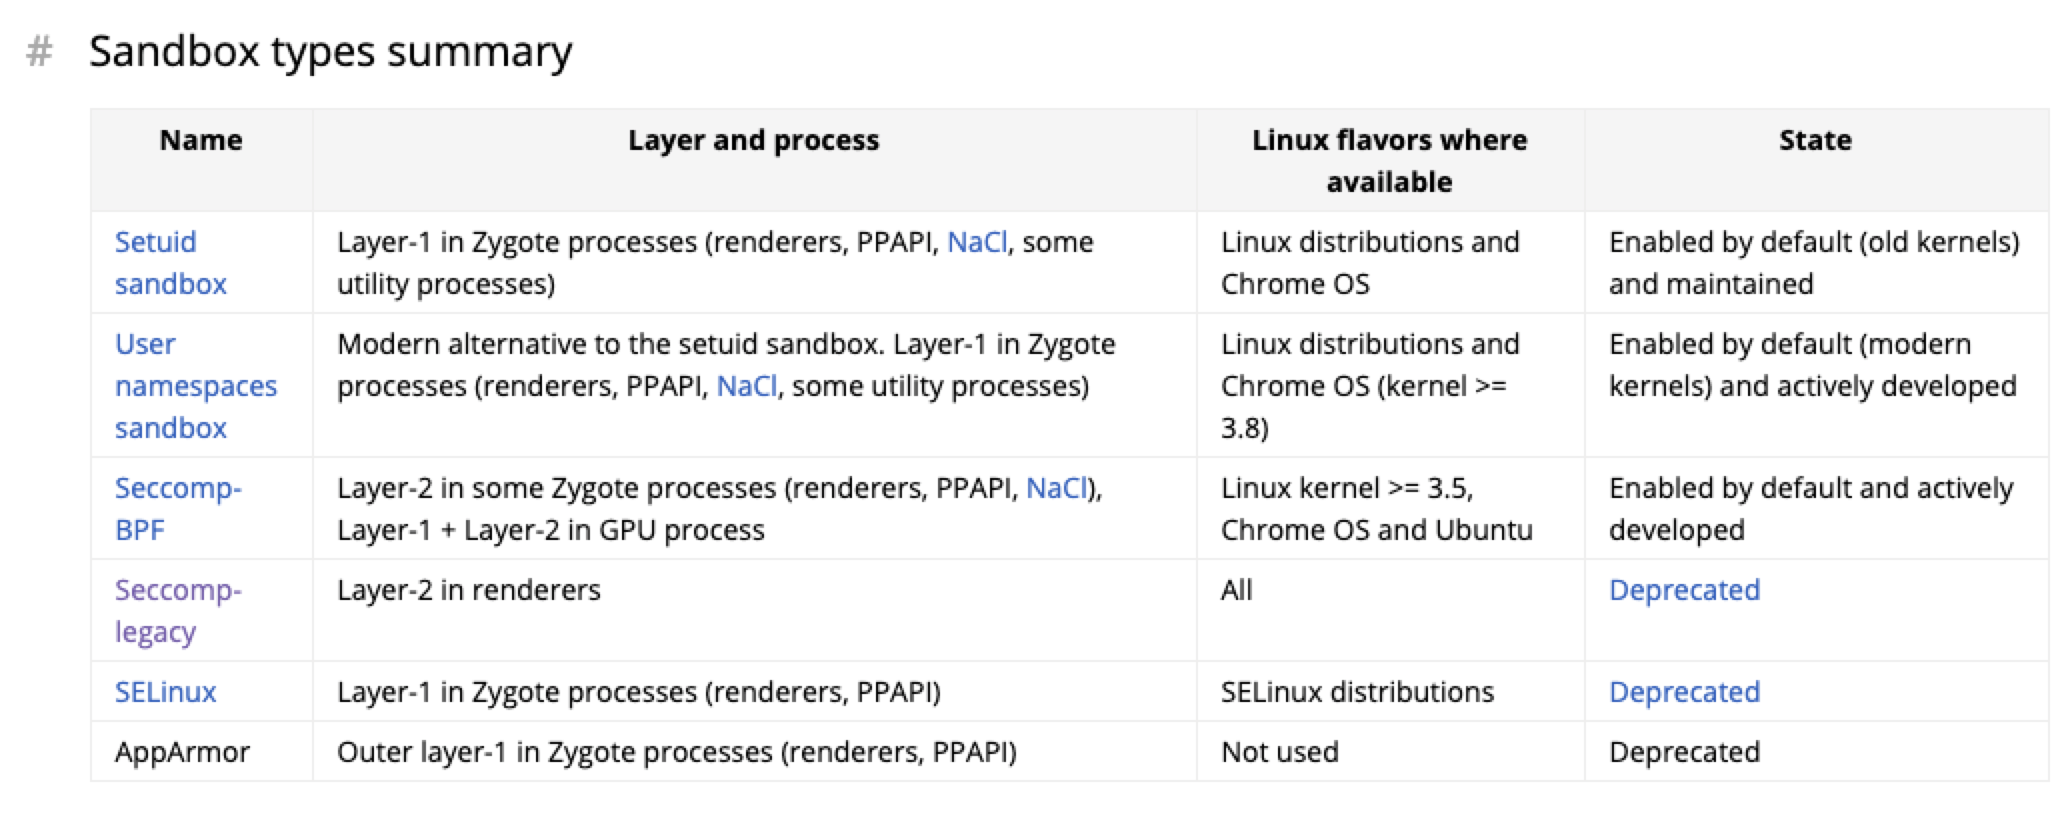2072x820 pixels.
Task: Click NaCl link in Setuid sandbox row
Action: click(x=977, y=242)
